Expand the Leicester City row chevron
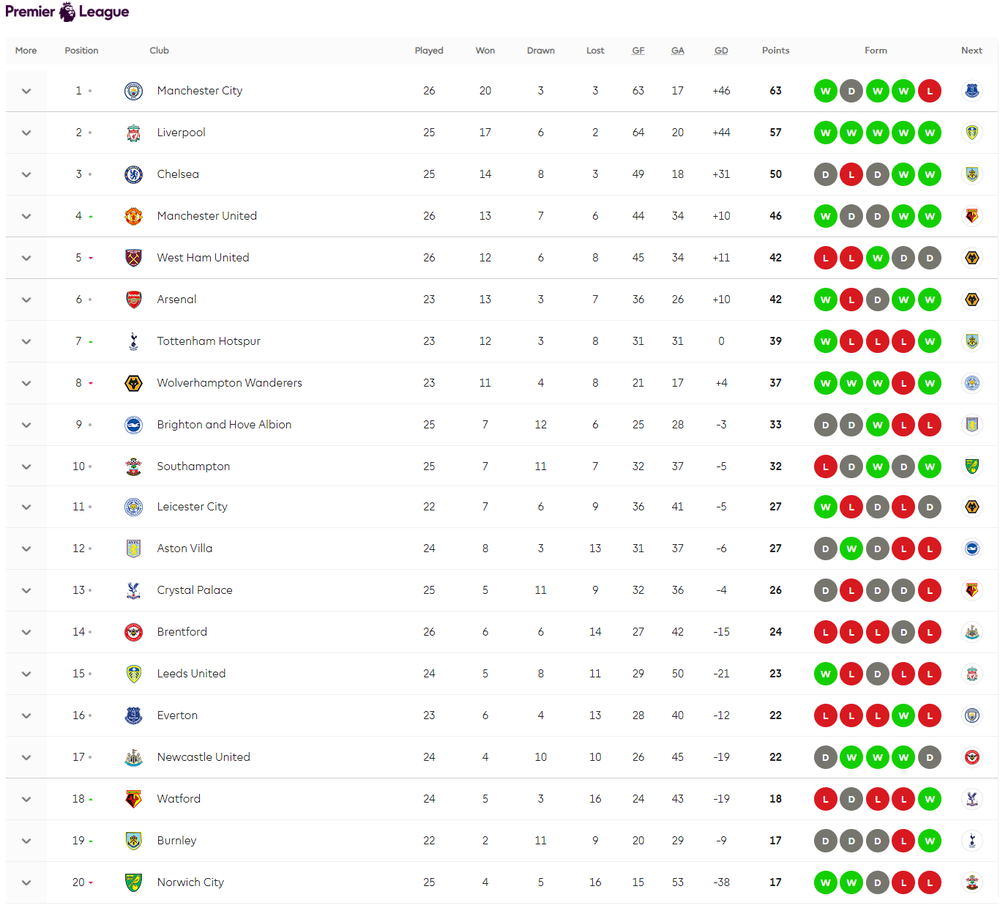 pos(26,507)
